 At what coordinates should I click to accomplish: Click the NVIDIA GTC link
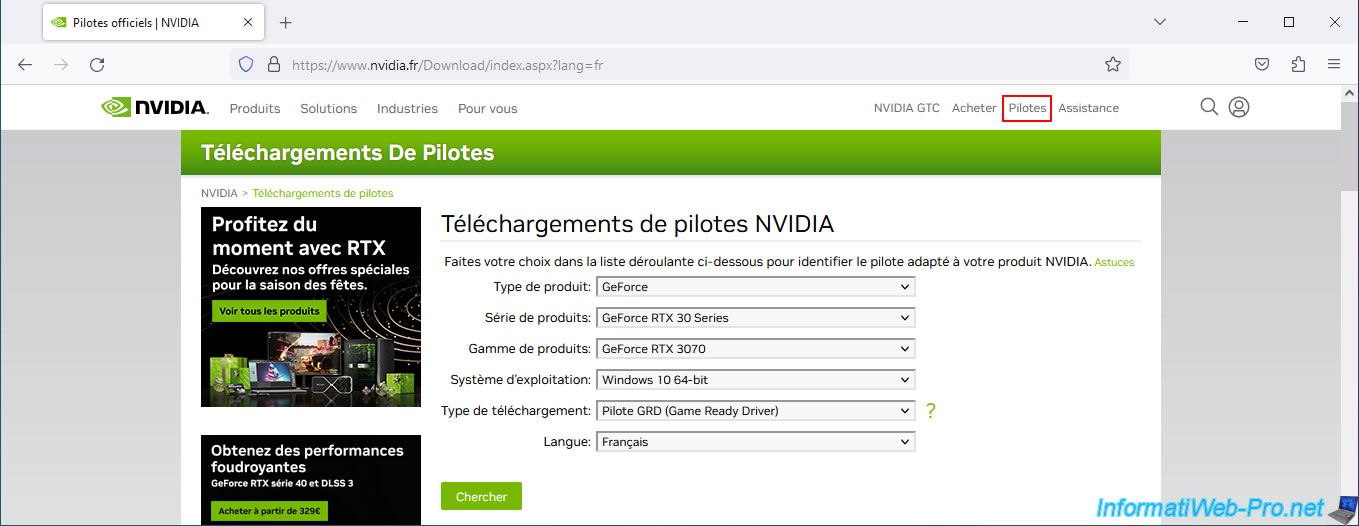tap(907, 108)
